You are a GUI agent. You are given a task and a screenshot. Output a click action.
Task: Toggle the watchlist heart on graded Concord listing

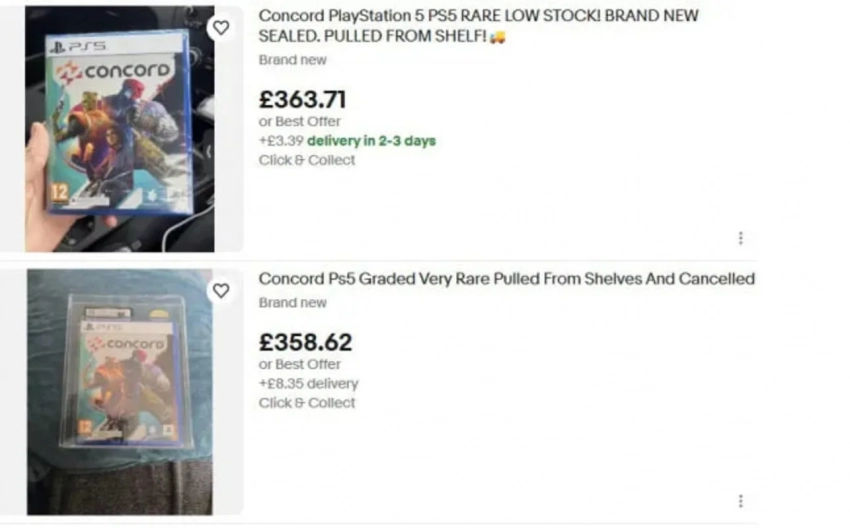(x=221, y=291)
